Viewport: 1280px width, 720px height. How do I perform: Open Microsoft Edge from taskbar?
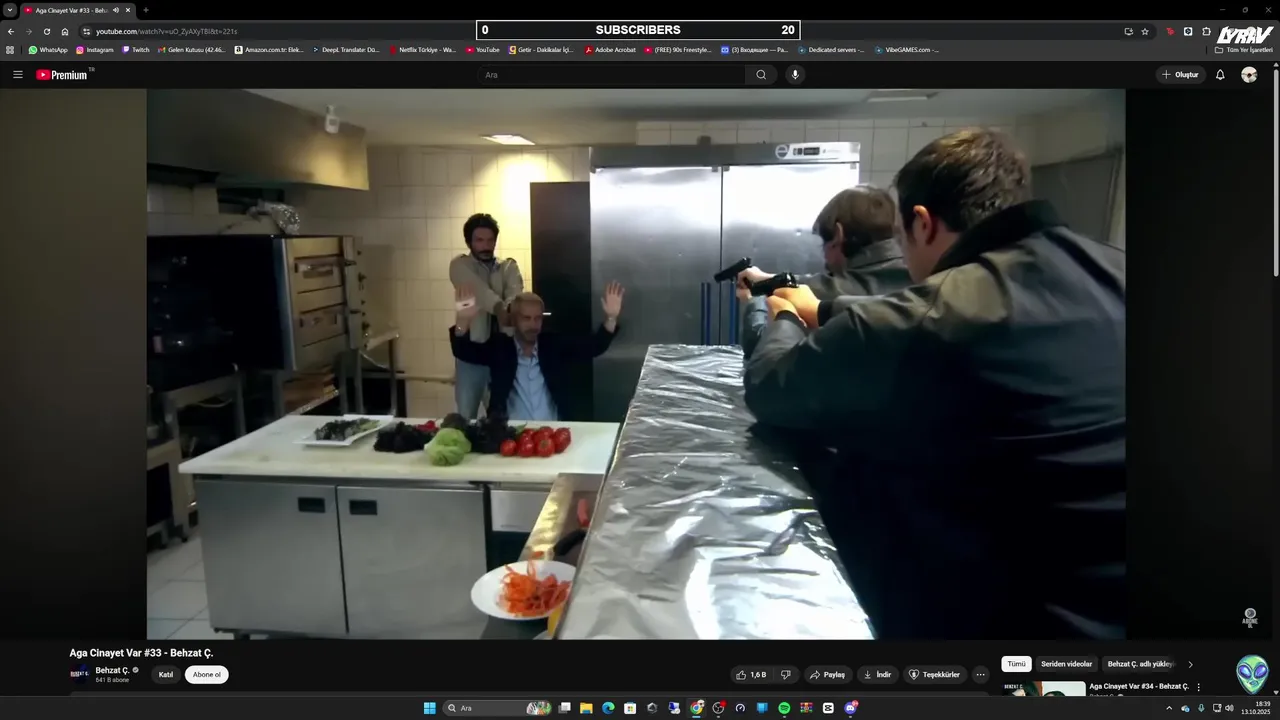click(608, 708)
